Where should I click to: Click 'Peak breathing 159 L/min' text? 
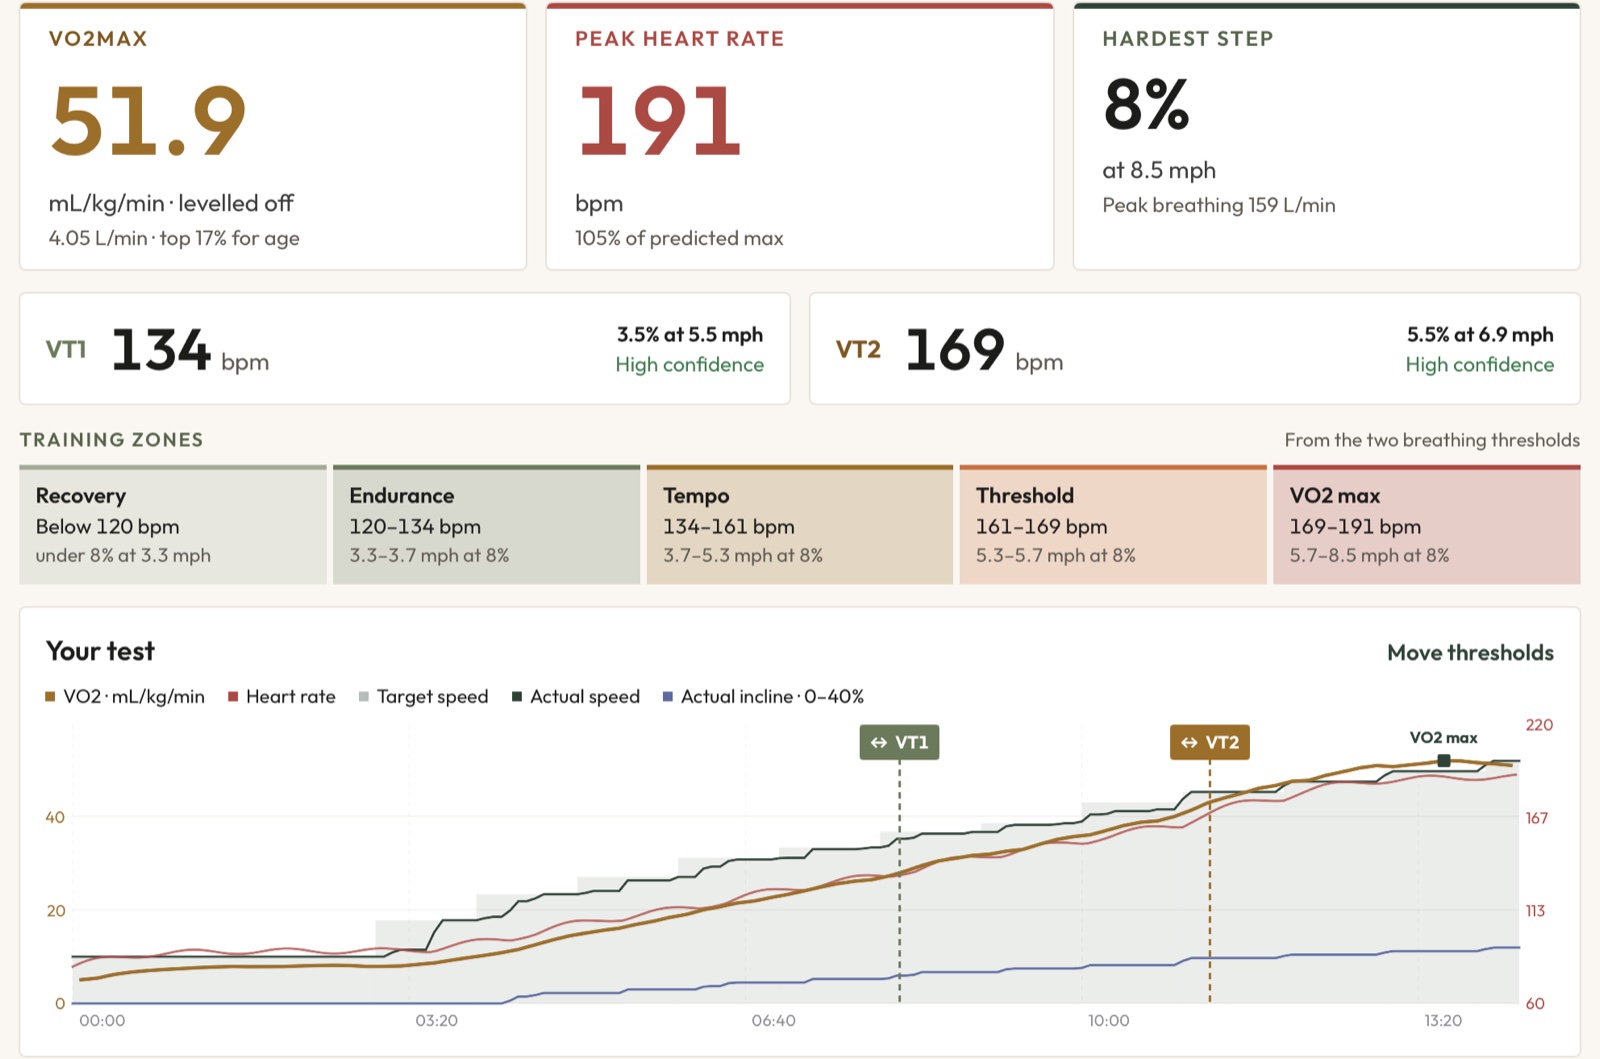coord(1219,205)
